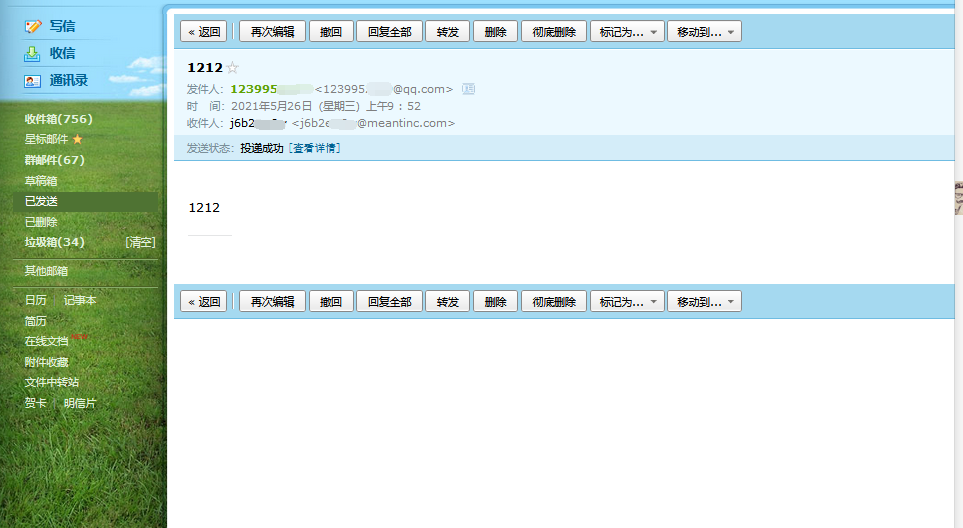Click 查看详情 delivery details link
Viewport: 963px width, 528px height.
coord(314,149)
